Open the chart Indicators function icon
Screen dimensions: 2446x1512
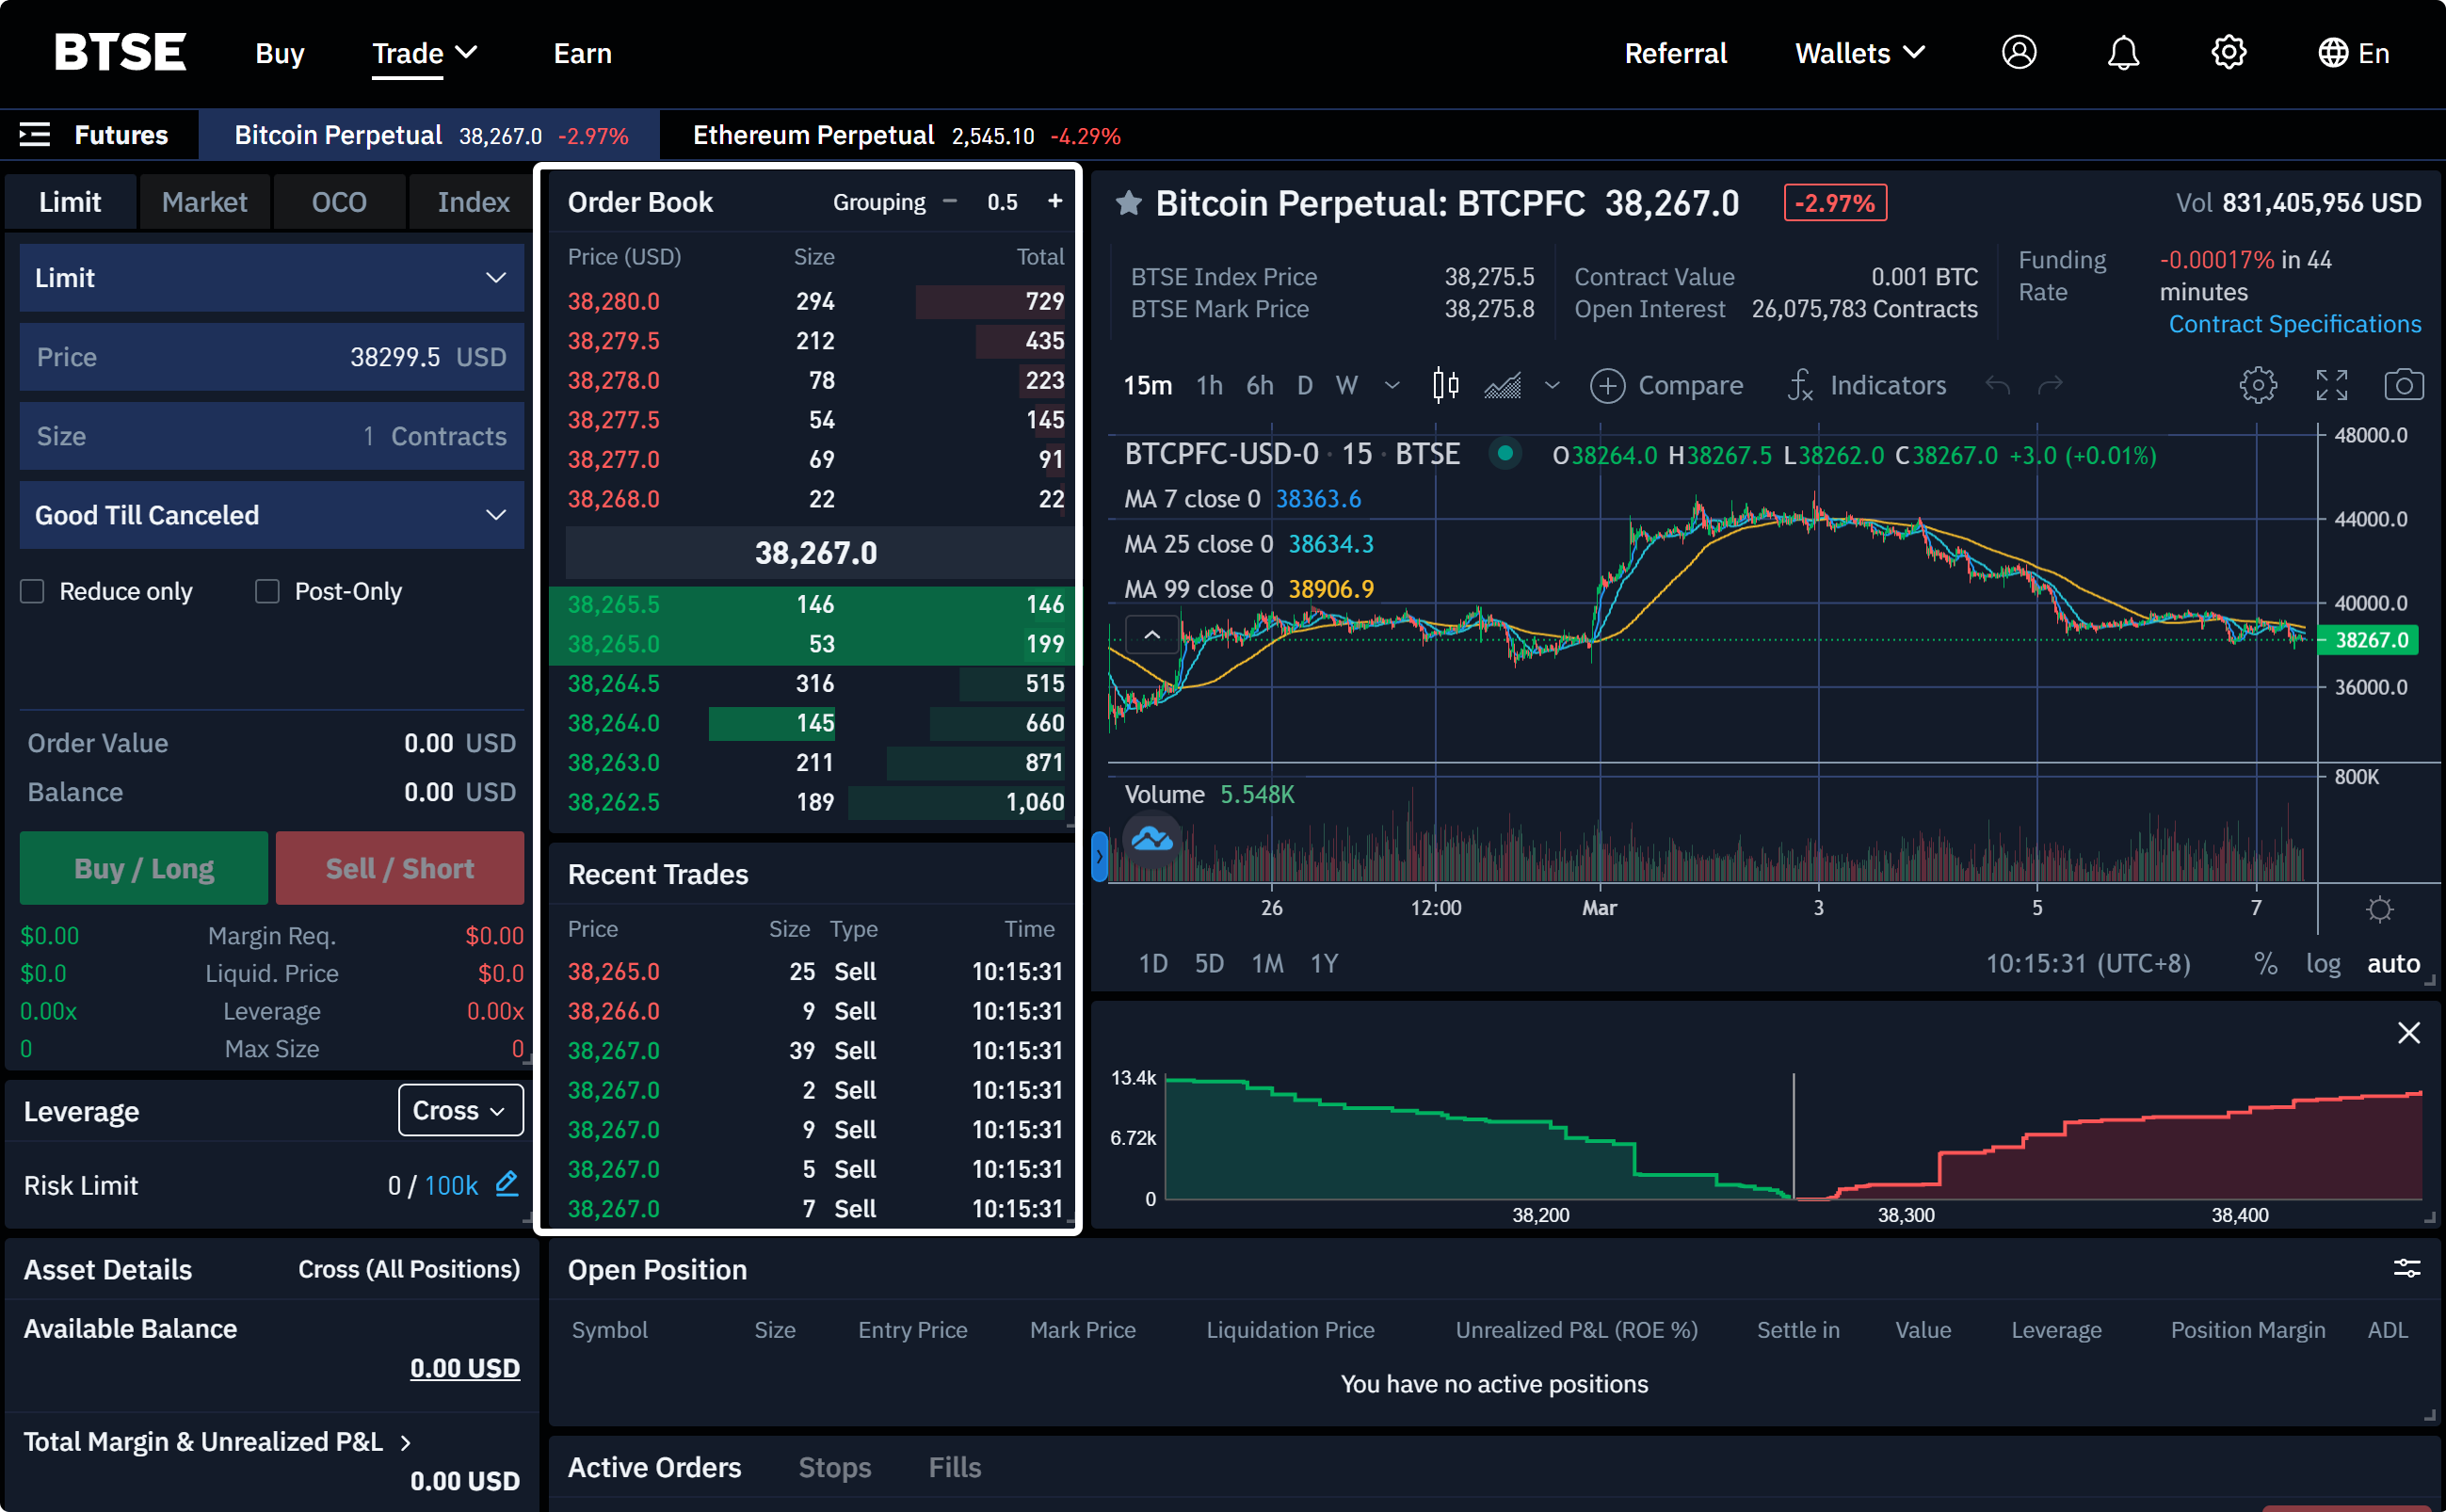point(1799,385)
